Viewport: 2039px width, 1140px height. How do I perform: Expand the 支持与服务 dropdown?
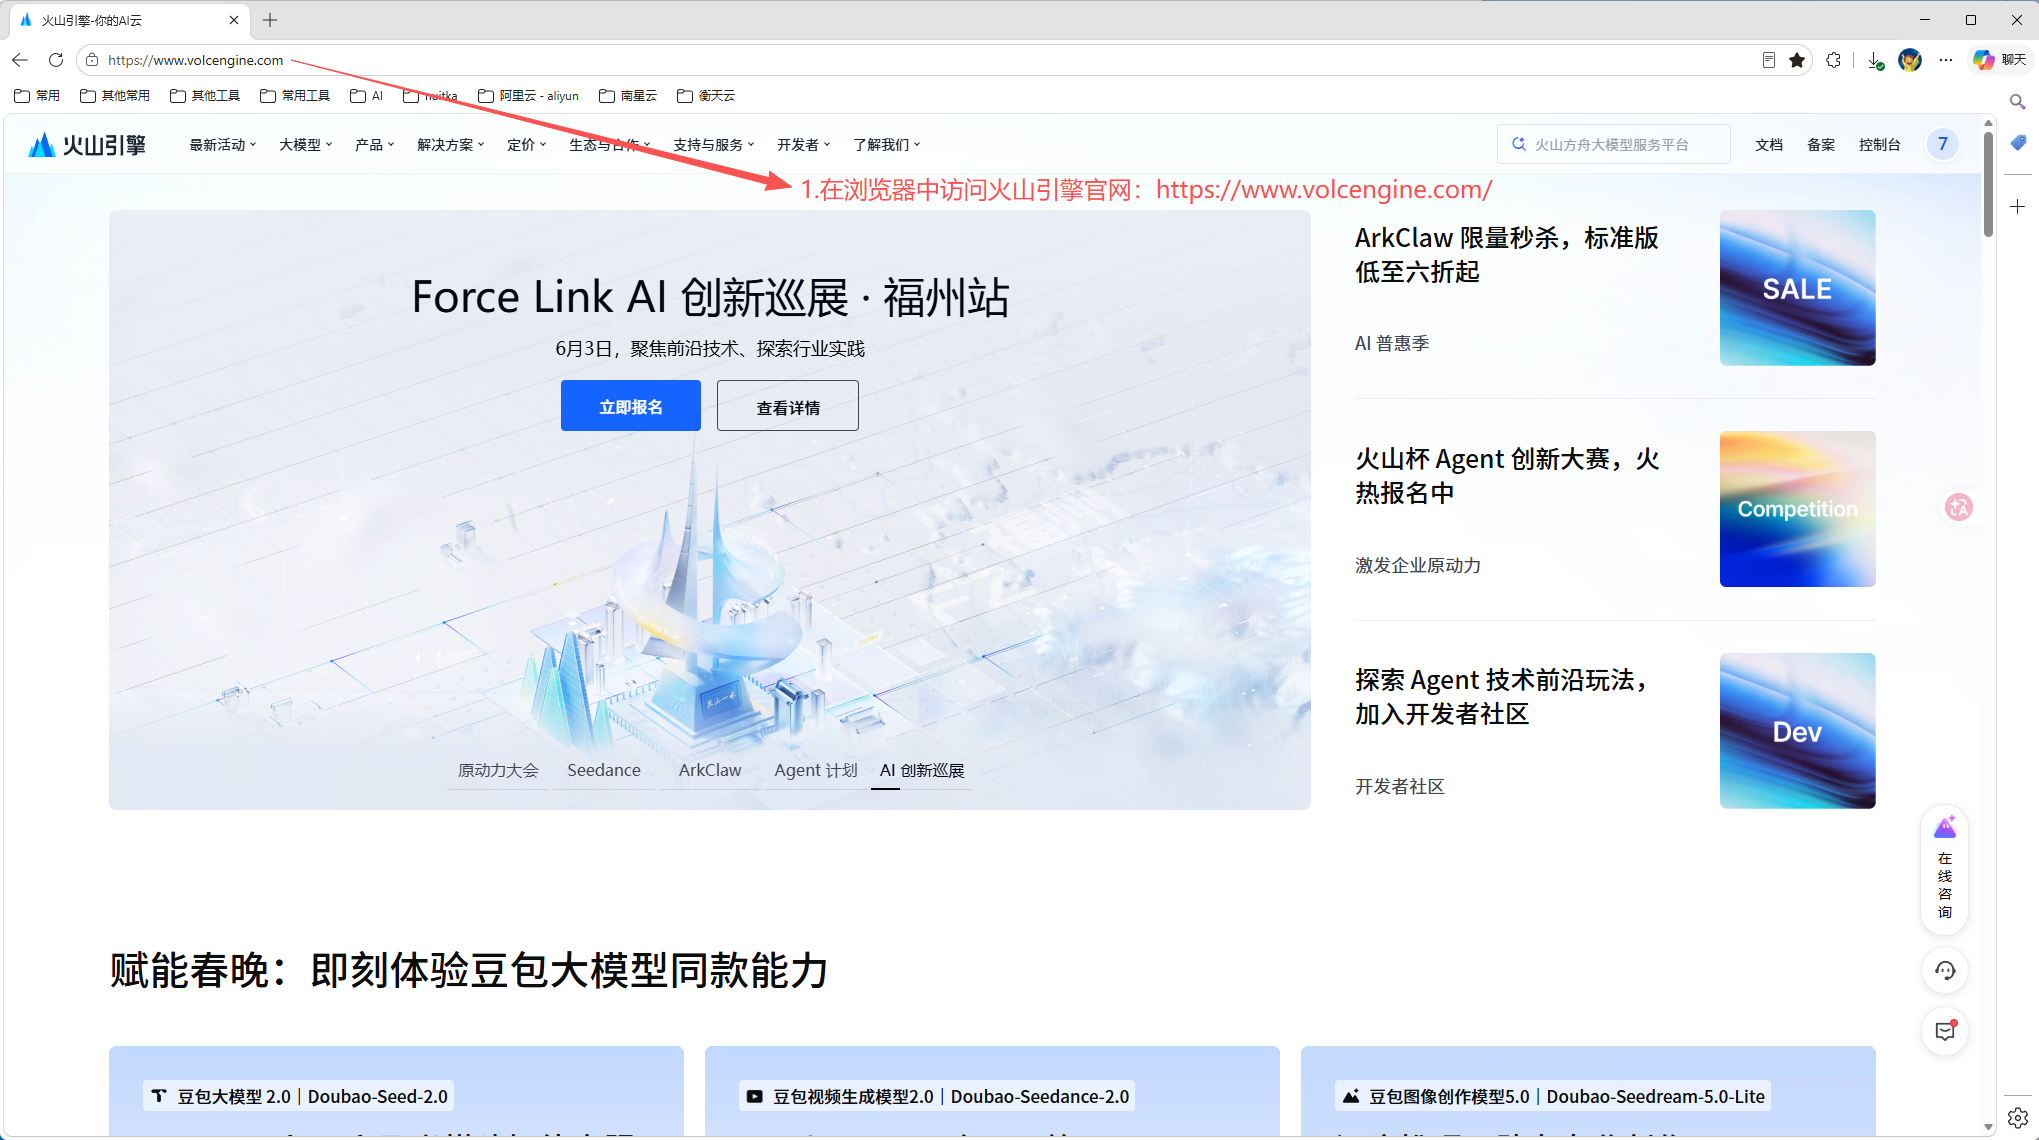point(714,145)
